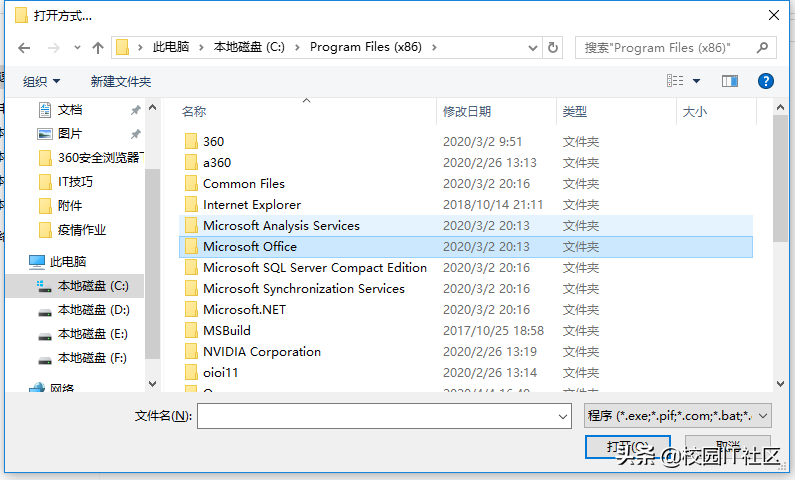Select 此电脑 in the address breadcrumb

171,47
